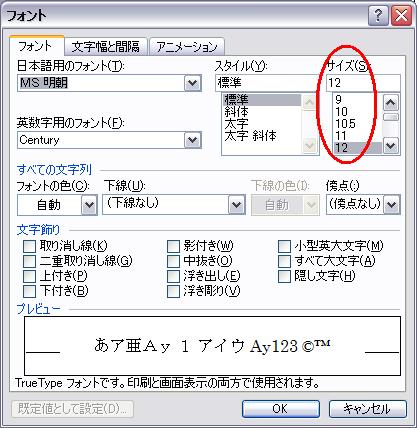The width and height of the screenshot is (417, 428).
Task: Enable 二重取り消し線 checkbox
Action: [29, 261]
